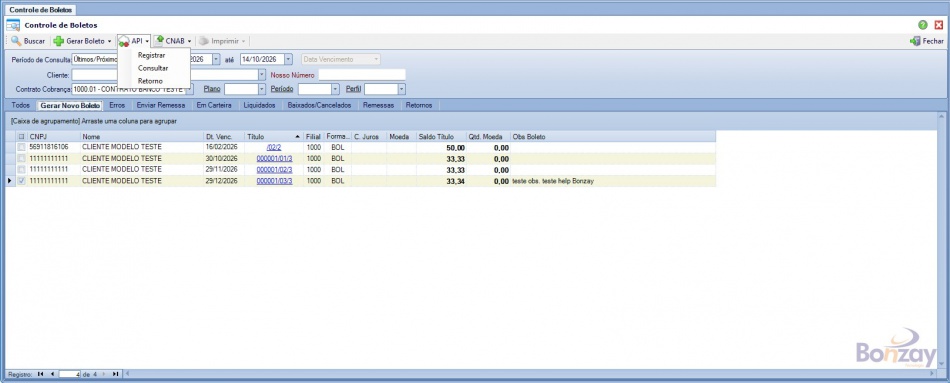Sort by the Título column header

(273, 137)
